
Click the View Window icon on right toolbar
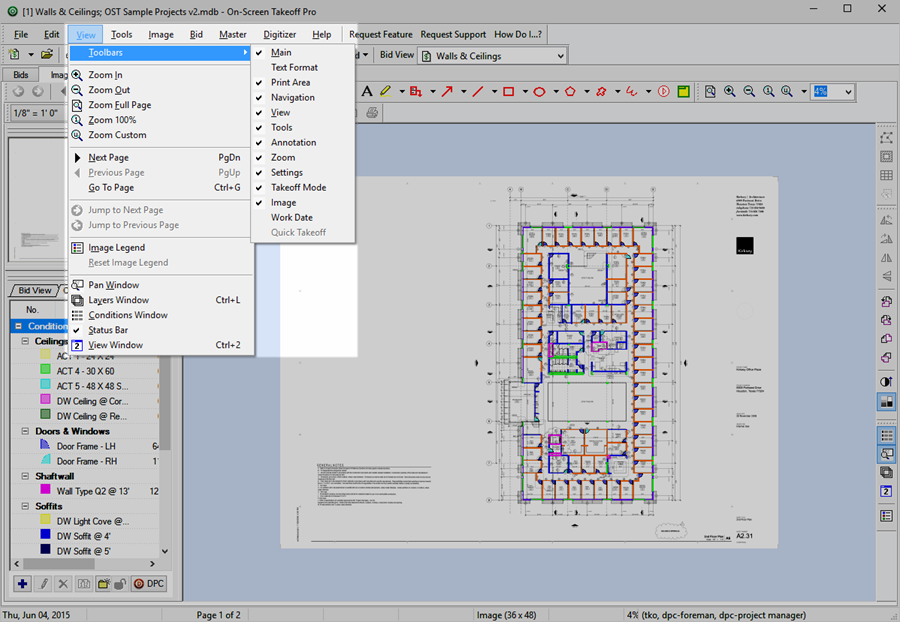(886, 491)
